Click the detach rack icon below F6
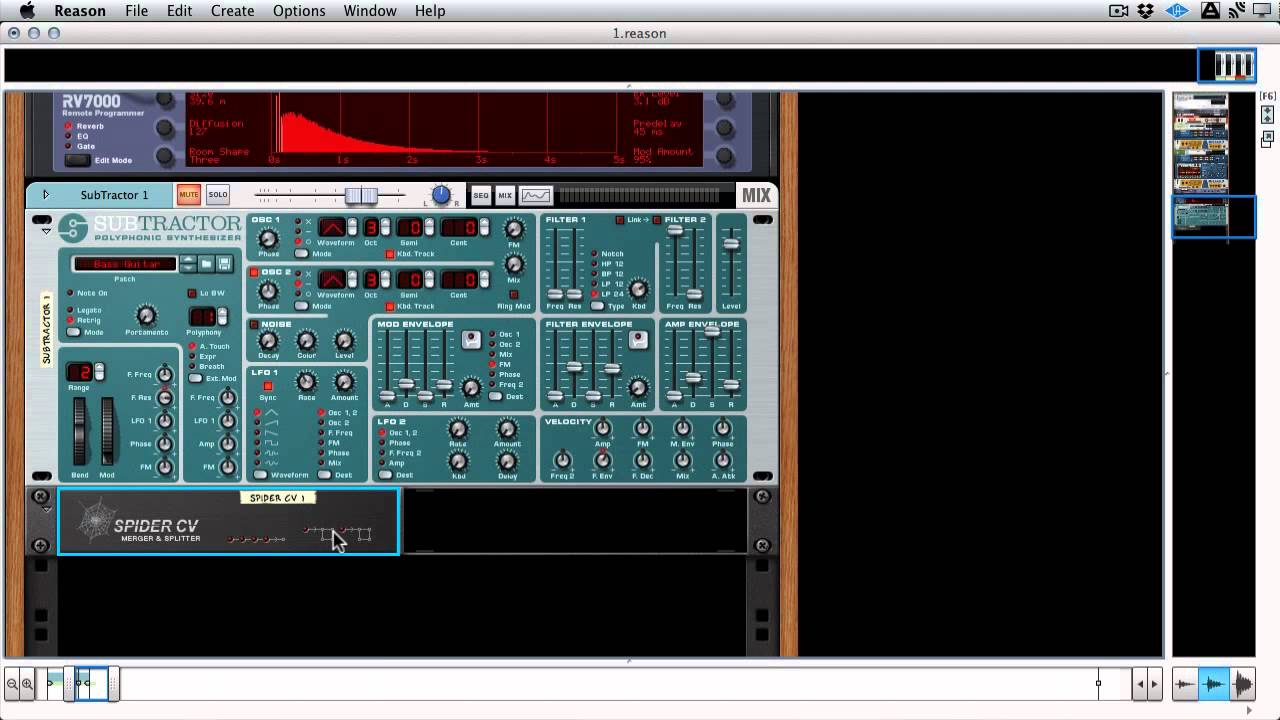Viewport: 1280px width, 720px height. [1267, 139]
